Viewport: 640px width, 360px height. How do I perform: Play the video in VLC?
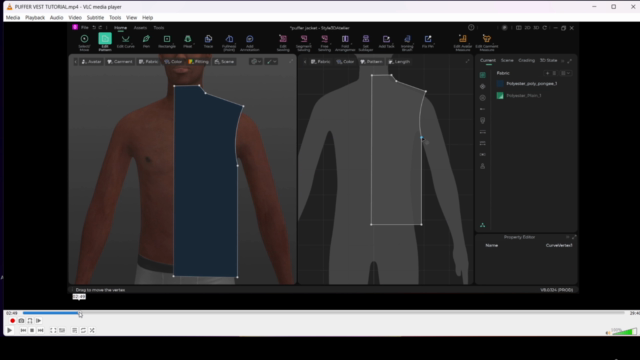[x=9, y=330]
